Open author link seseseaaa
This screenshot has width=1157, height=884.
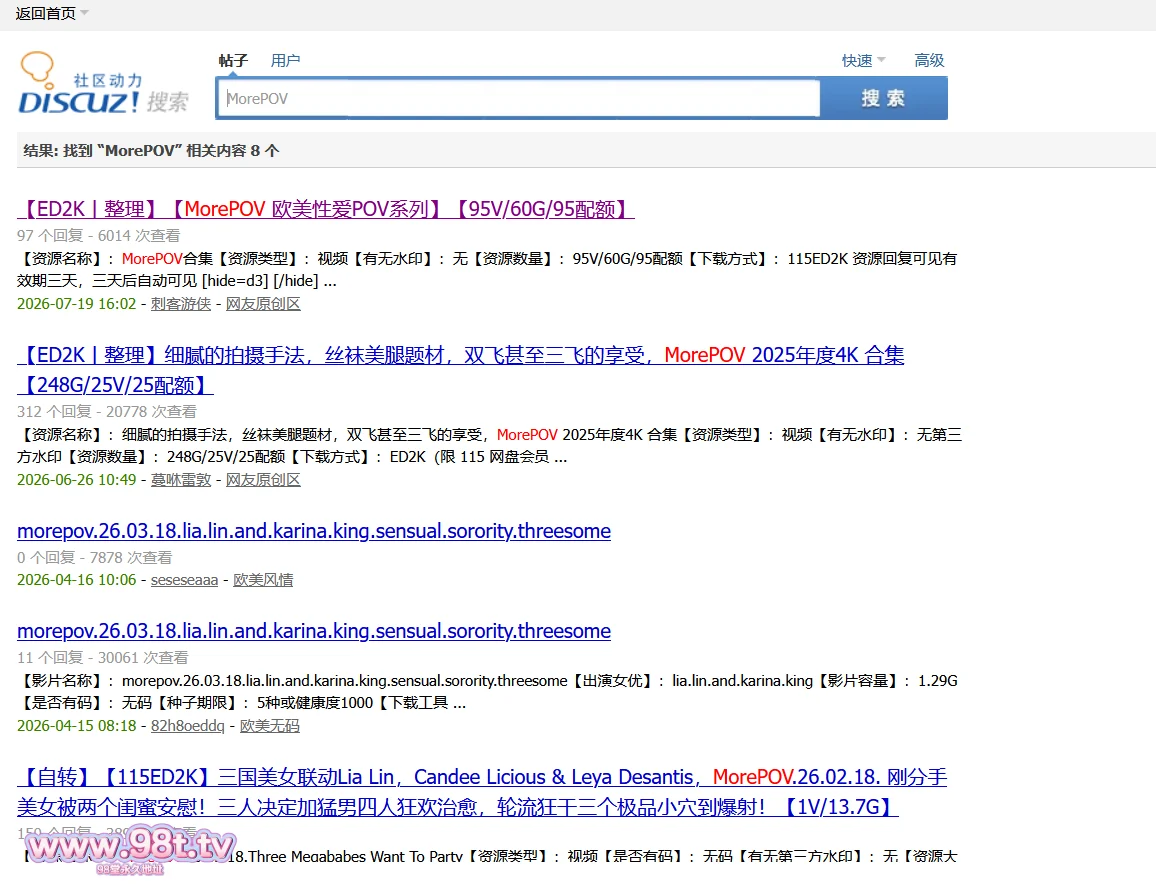pos(184,580)
